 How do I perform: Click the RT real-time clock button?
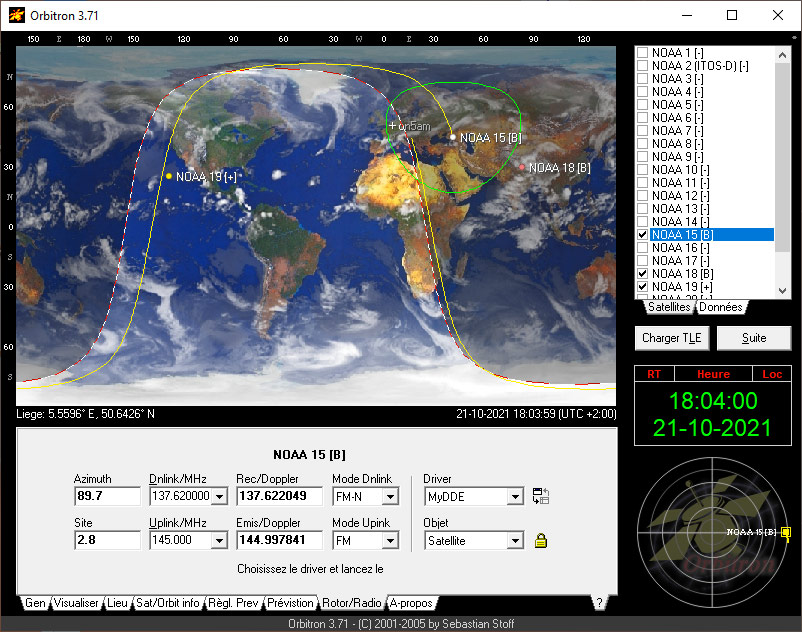pos(654,374)
